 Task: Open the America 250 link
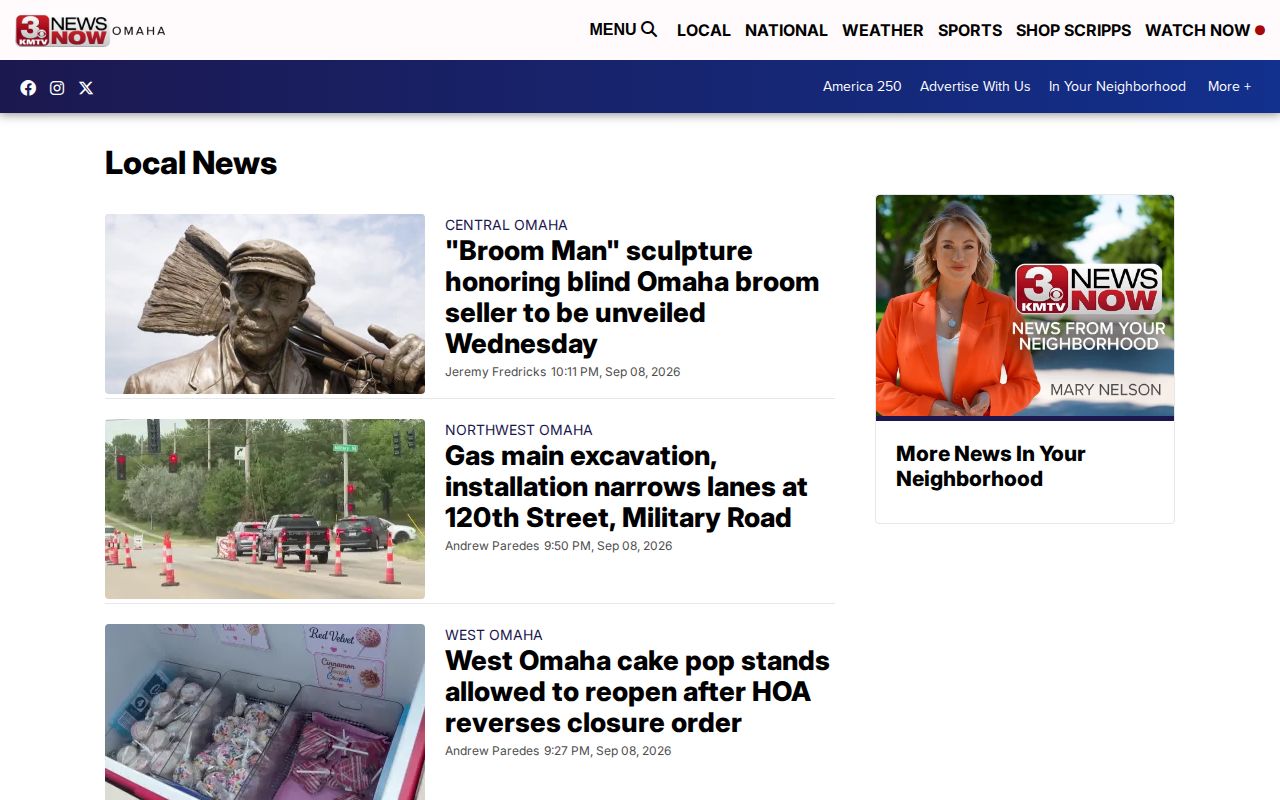point(862,86)
